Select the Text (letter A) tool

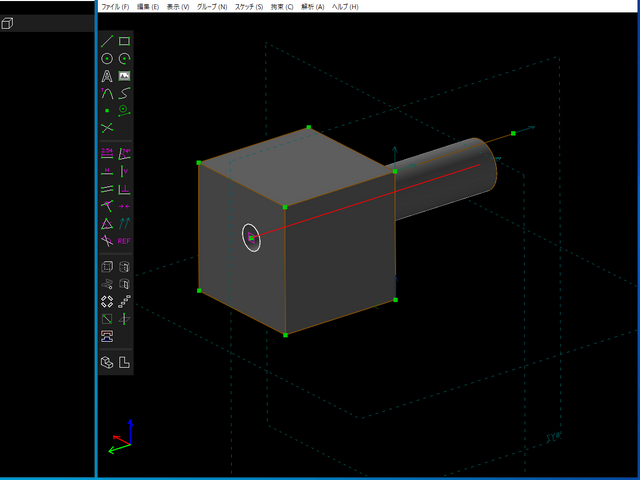point(107,76)
